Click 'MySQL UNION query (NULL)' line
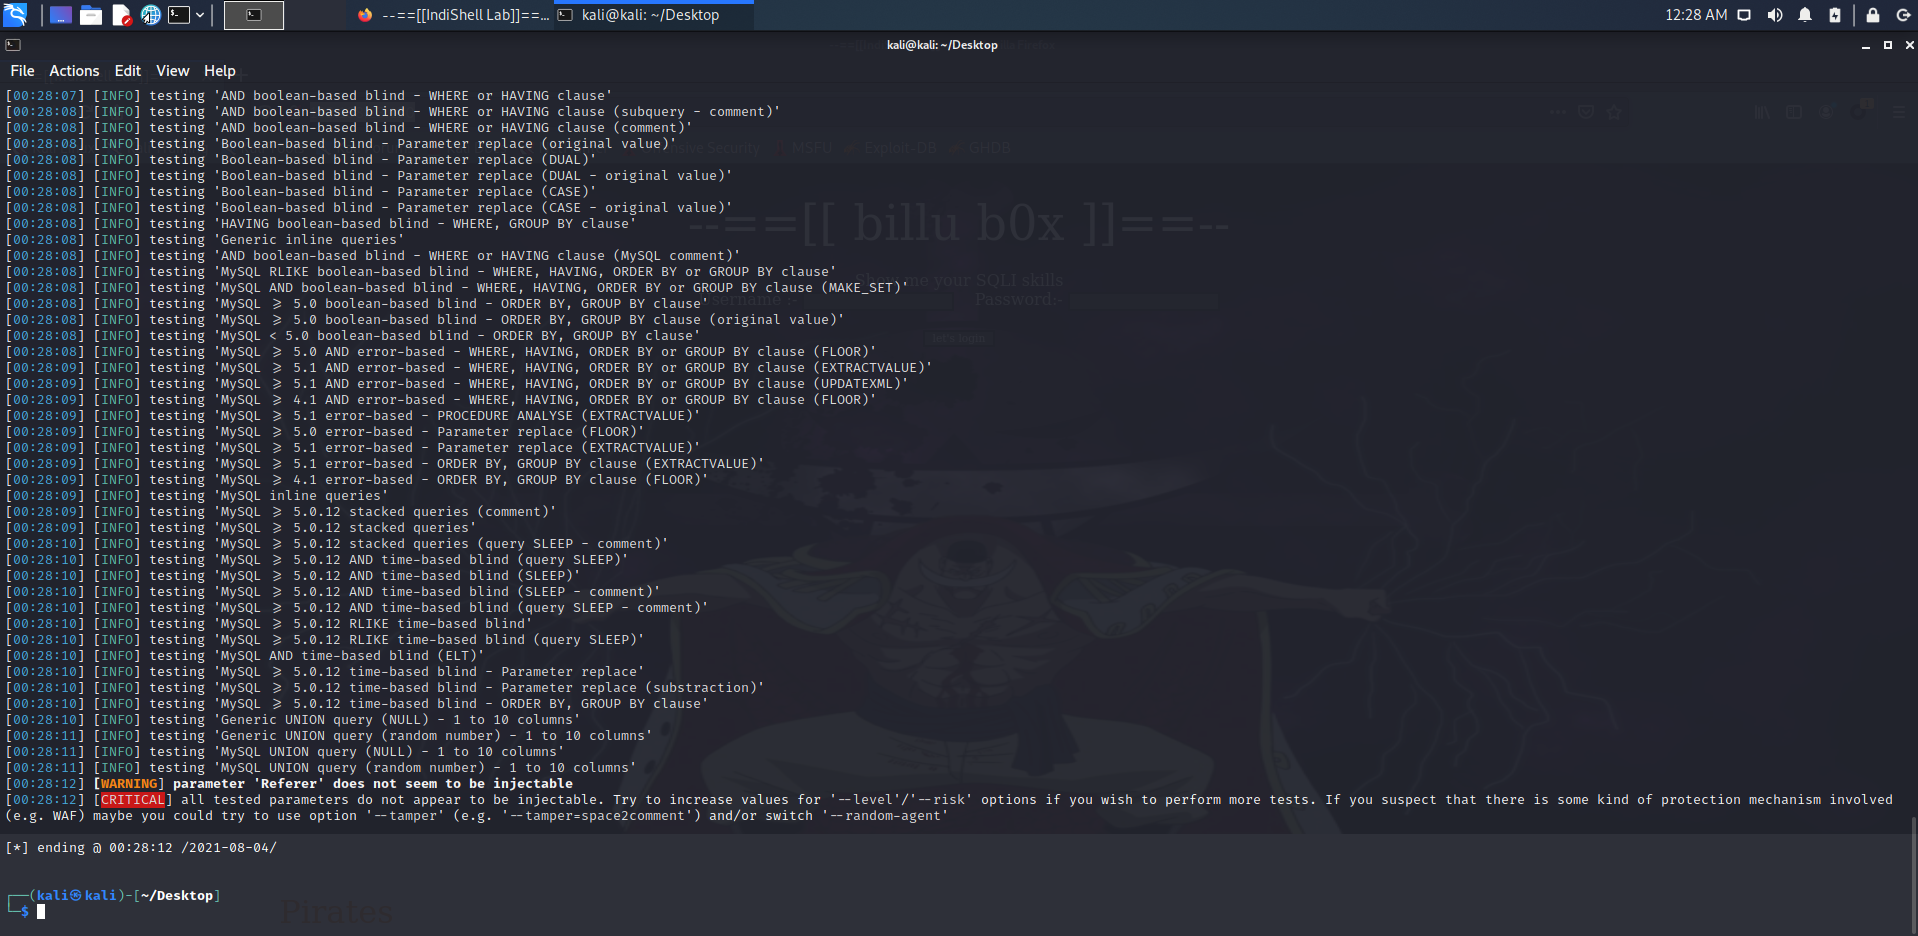 pos(285,752)
